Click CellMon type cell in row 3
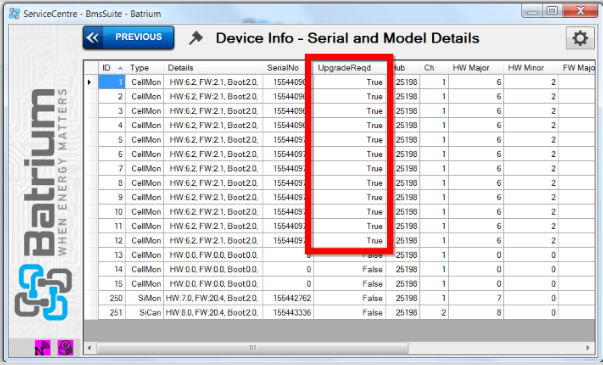603x365 pixels. click(145, 111)
